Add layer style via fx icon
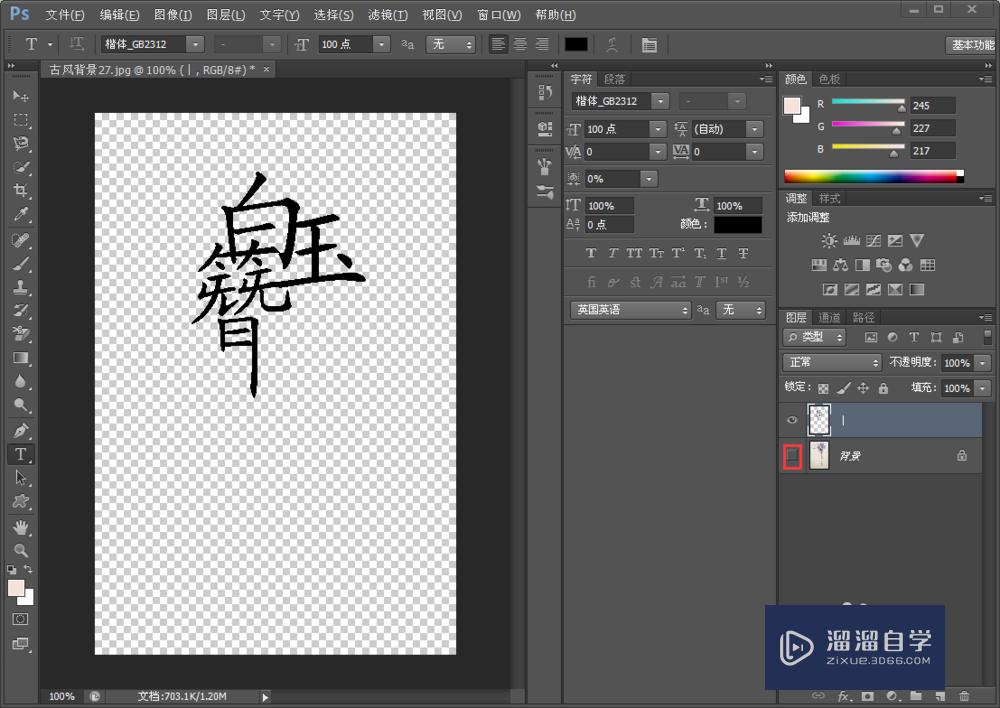 [x=843, y=696]
